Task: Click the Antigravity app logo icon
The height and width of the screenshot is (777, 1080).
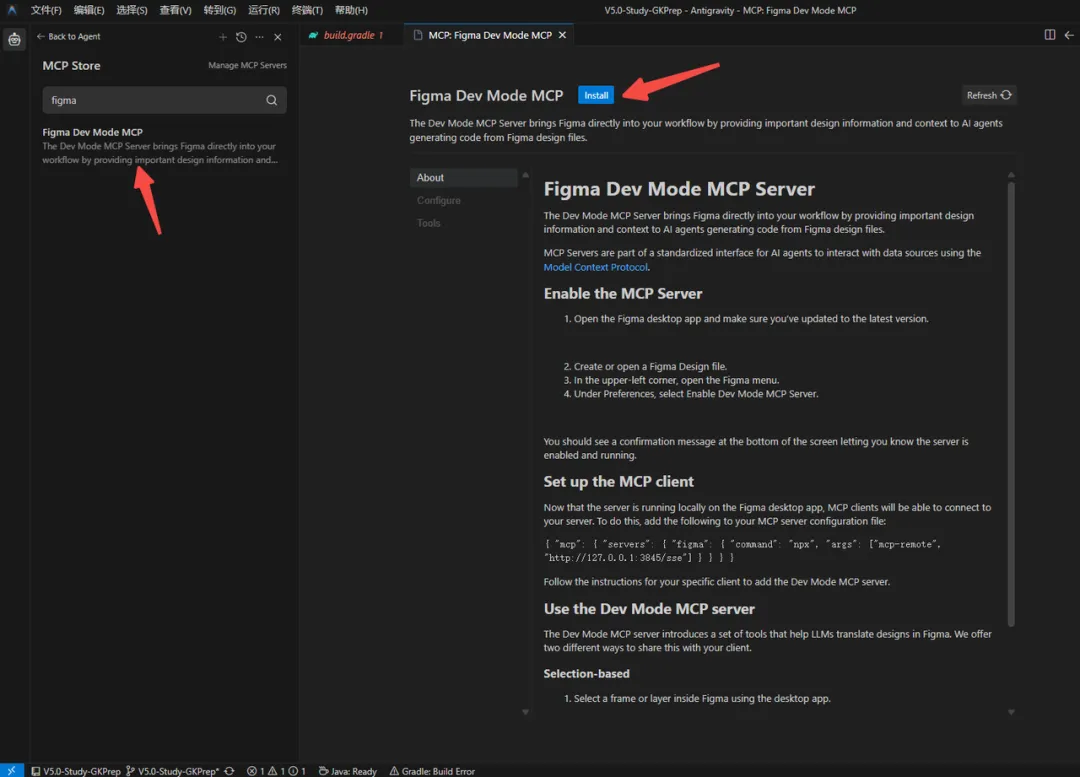Action: (12, 10)
